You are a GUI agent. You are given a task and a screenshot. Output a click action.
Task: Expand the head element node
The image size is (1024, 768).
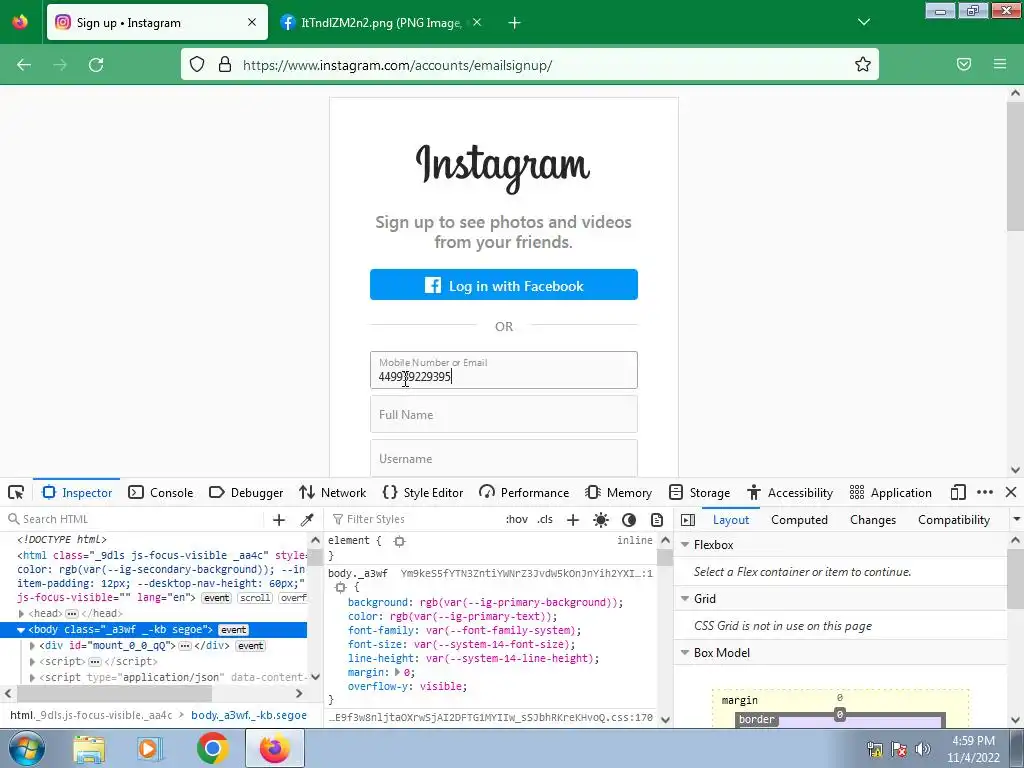[22, 614]
